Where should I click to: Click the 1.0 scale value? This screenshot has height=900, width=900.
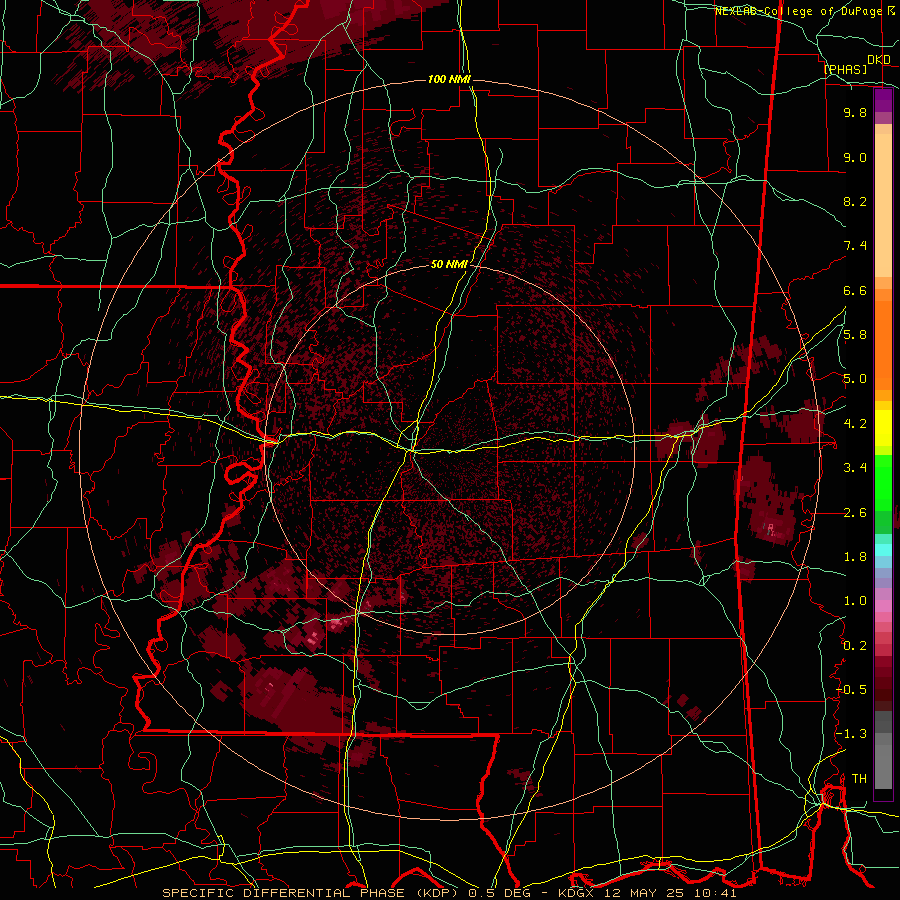[x=855, y=601]
